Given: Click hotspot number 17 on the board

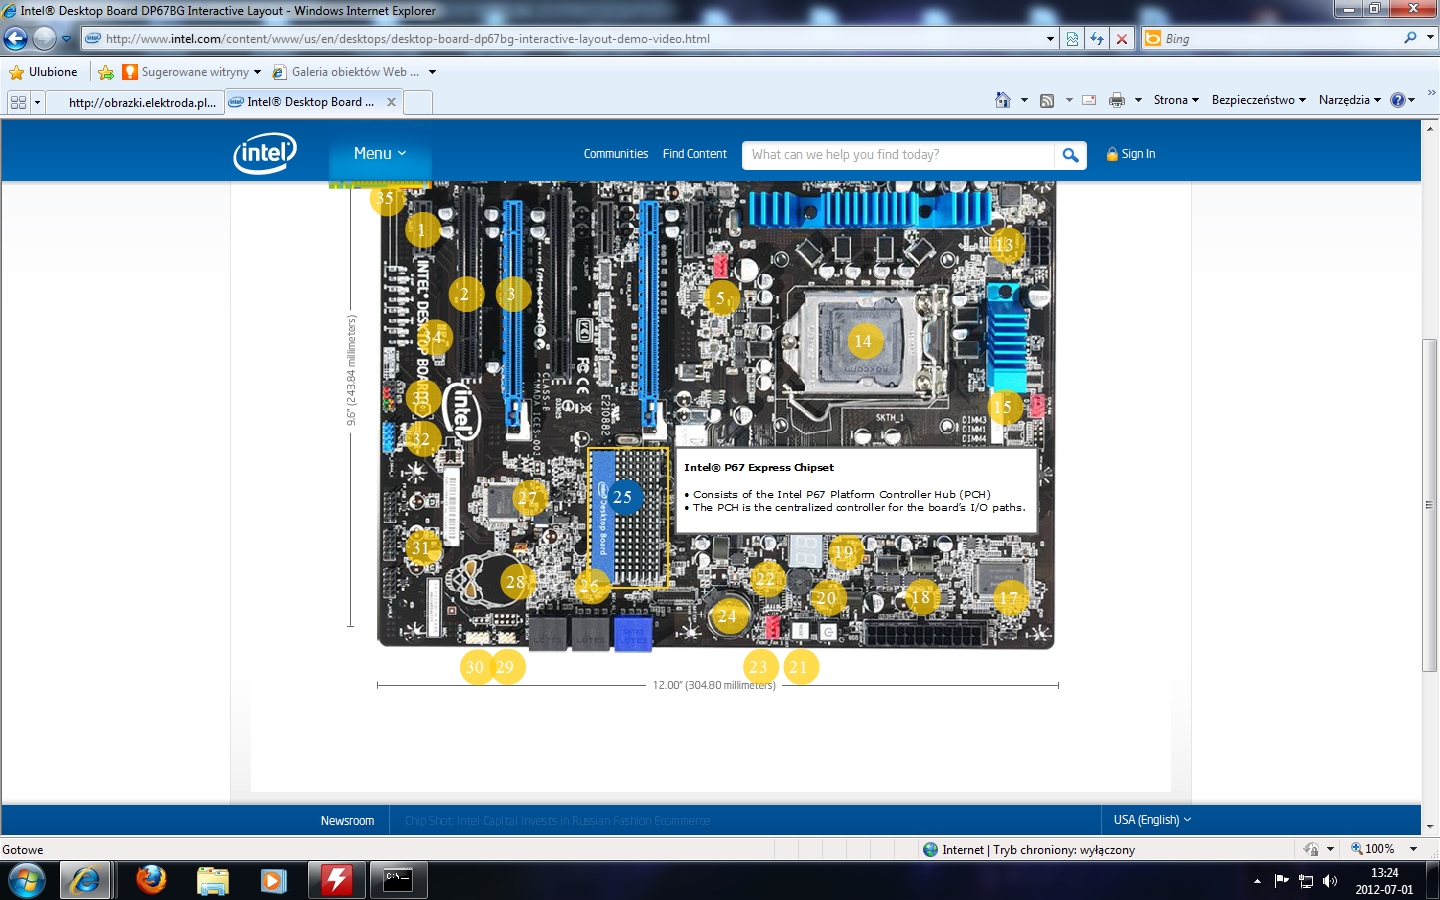Looking at the screenshot, I should (x=1009, y=598).
